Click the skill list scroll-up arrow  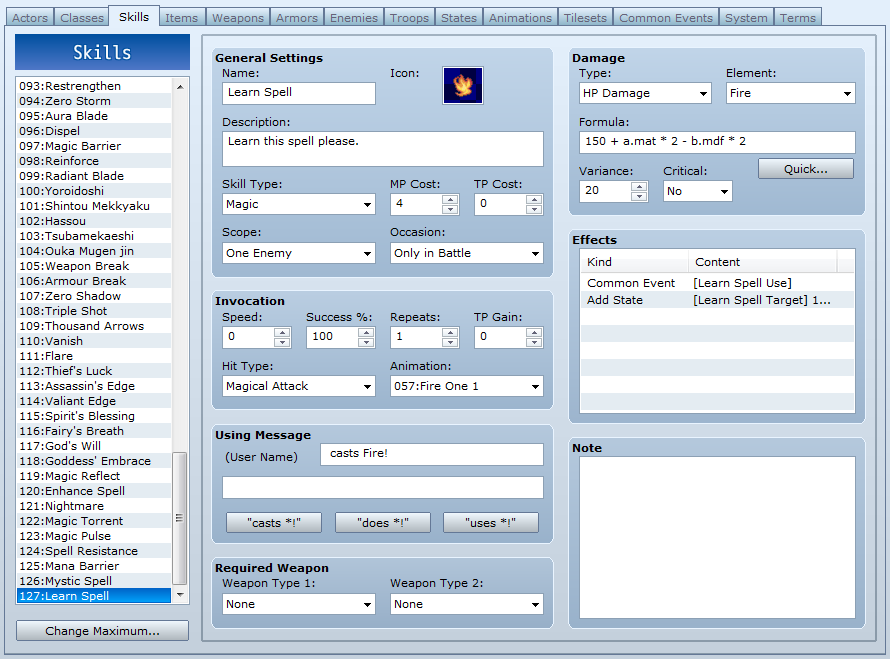point(180,87)
